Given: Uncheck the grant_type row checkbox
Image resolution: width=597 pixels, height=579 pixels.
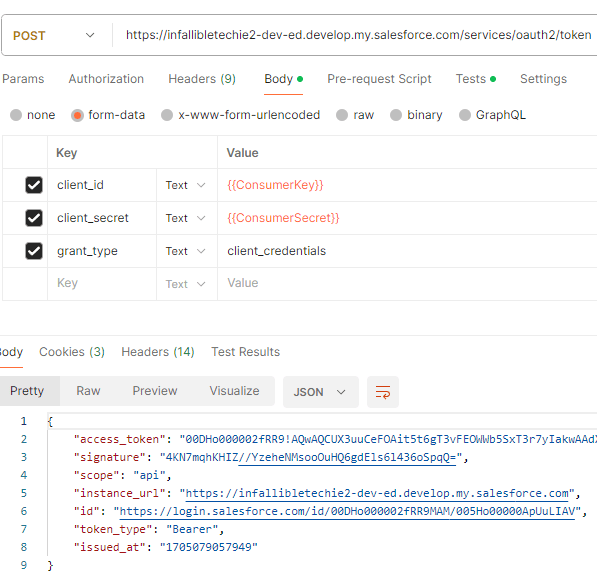Looking at the screenshot, I should point(34,251).
